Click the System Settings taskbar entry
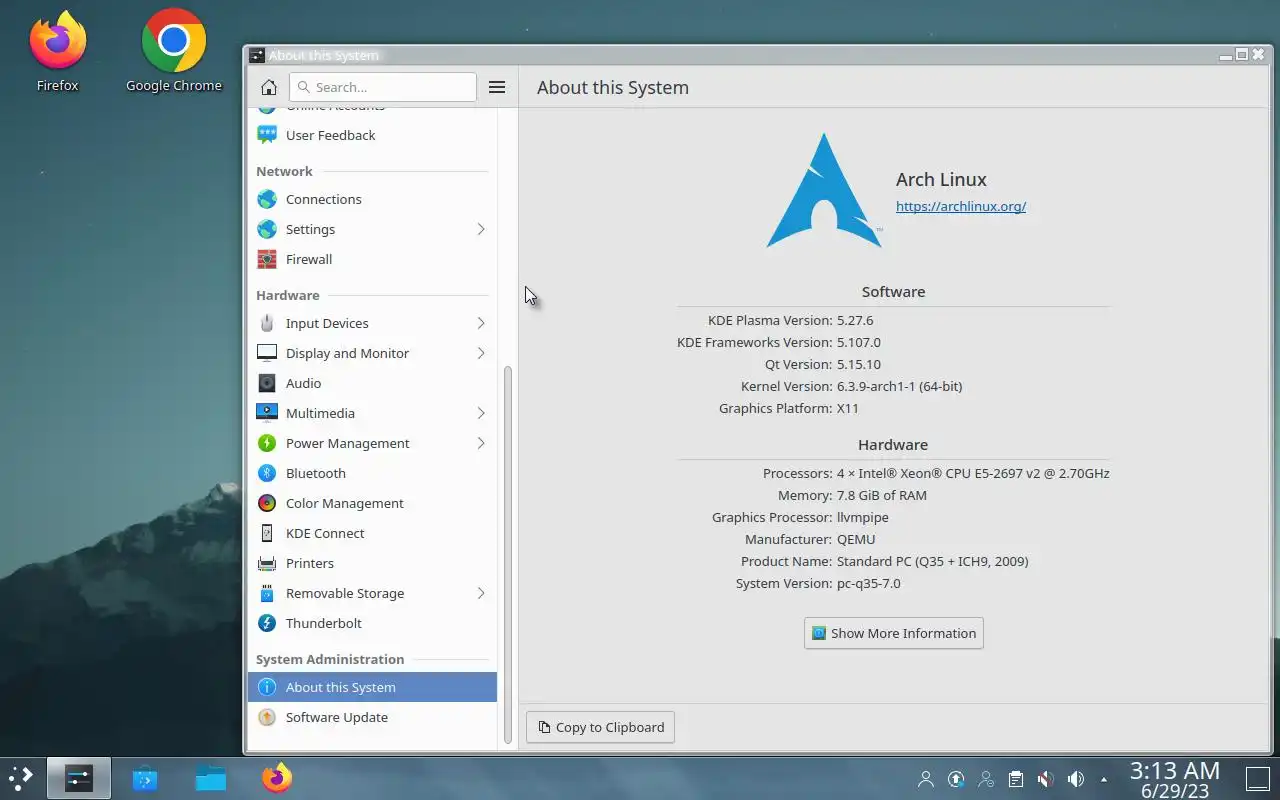The width and height of the screenshot is (1280, 800). [79, 778]
